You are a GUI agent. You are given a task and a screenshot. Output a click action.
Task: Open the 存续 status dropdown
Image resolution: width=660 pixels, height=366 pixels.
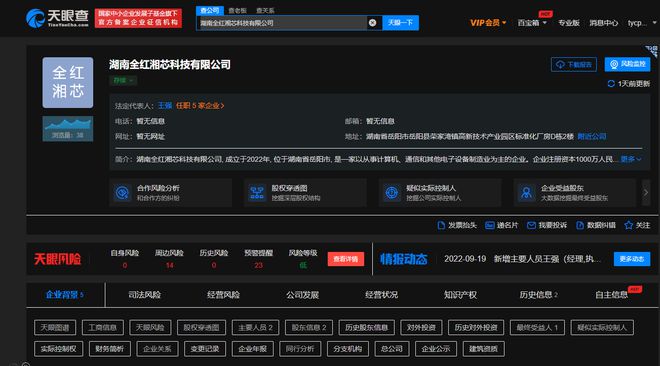123,80
